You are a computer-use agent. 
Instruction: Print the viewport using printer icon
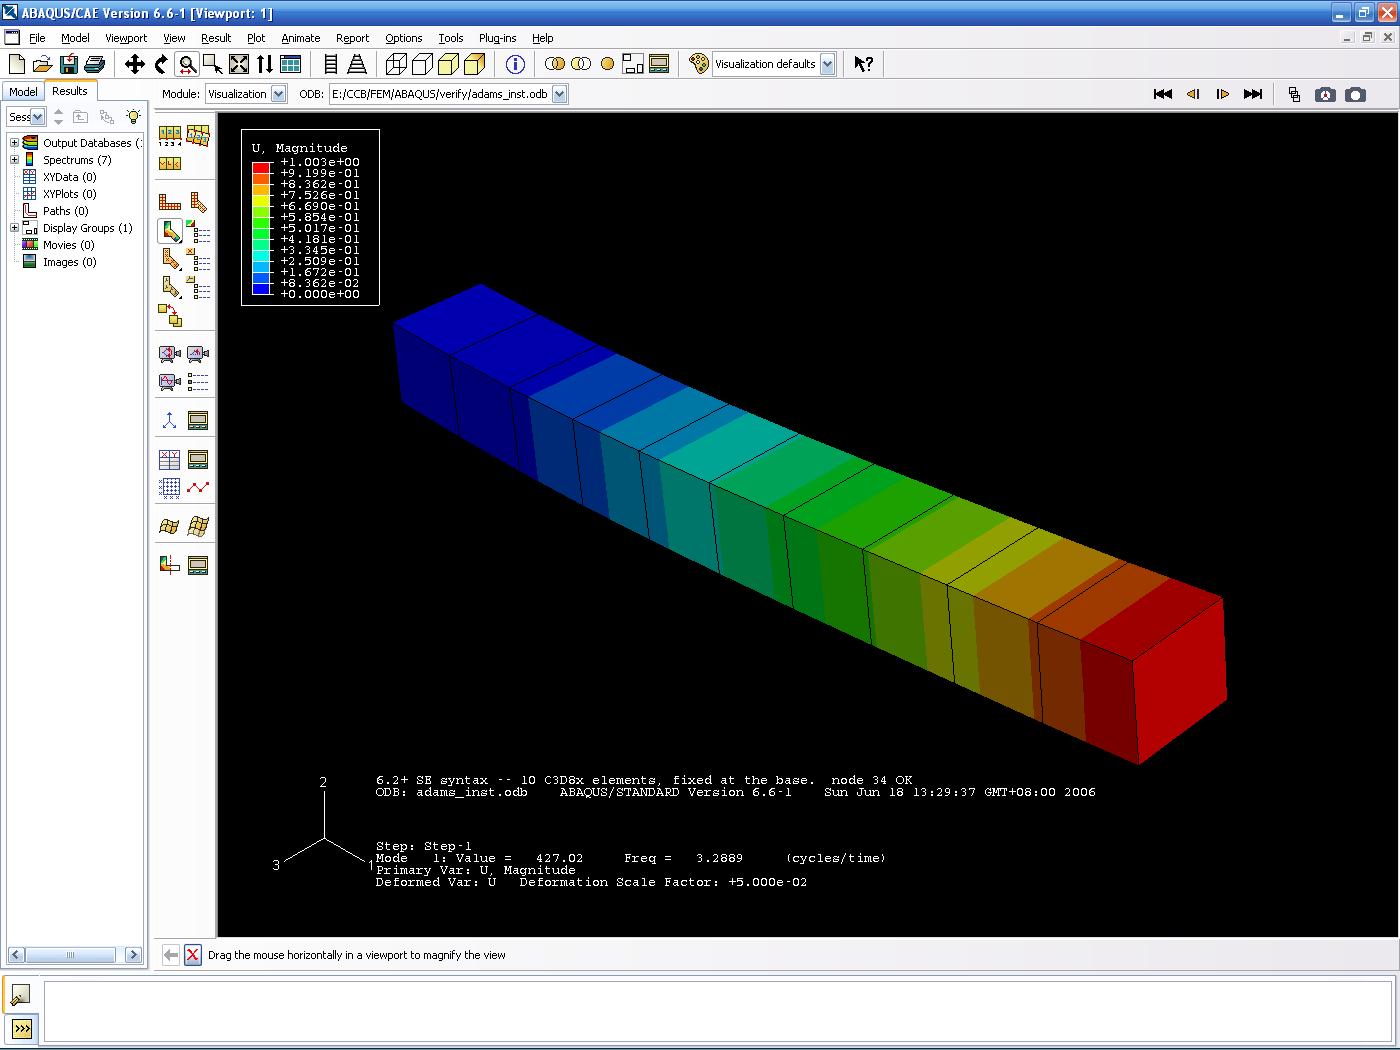(x=95, y=65)
